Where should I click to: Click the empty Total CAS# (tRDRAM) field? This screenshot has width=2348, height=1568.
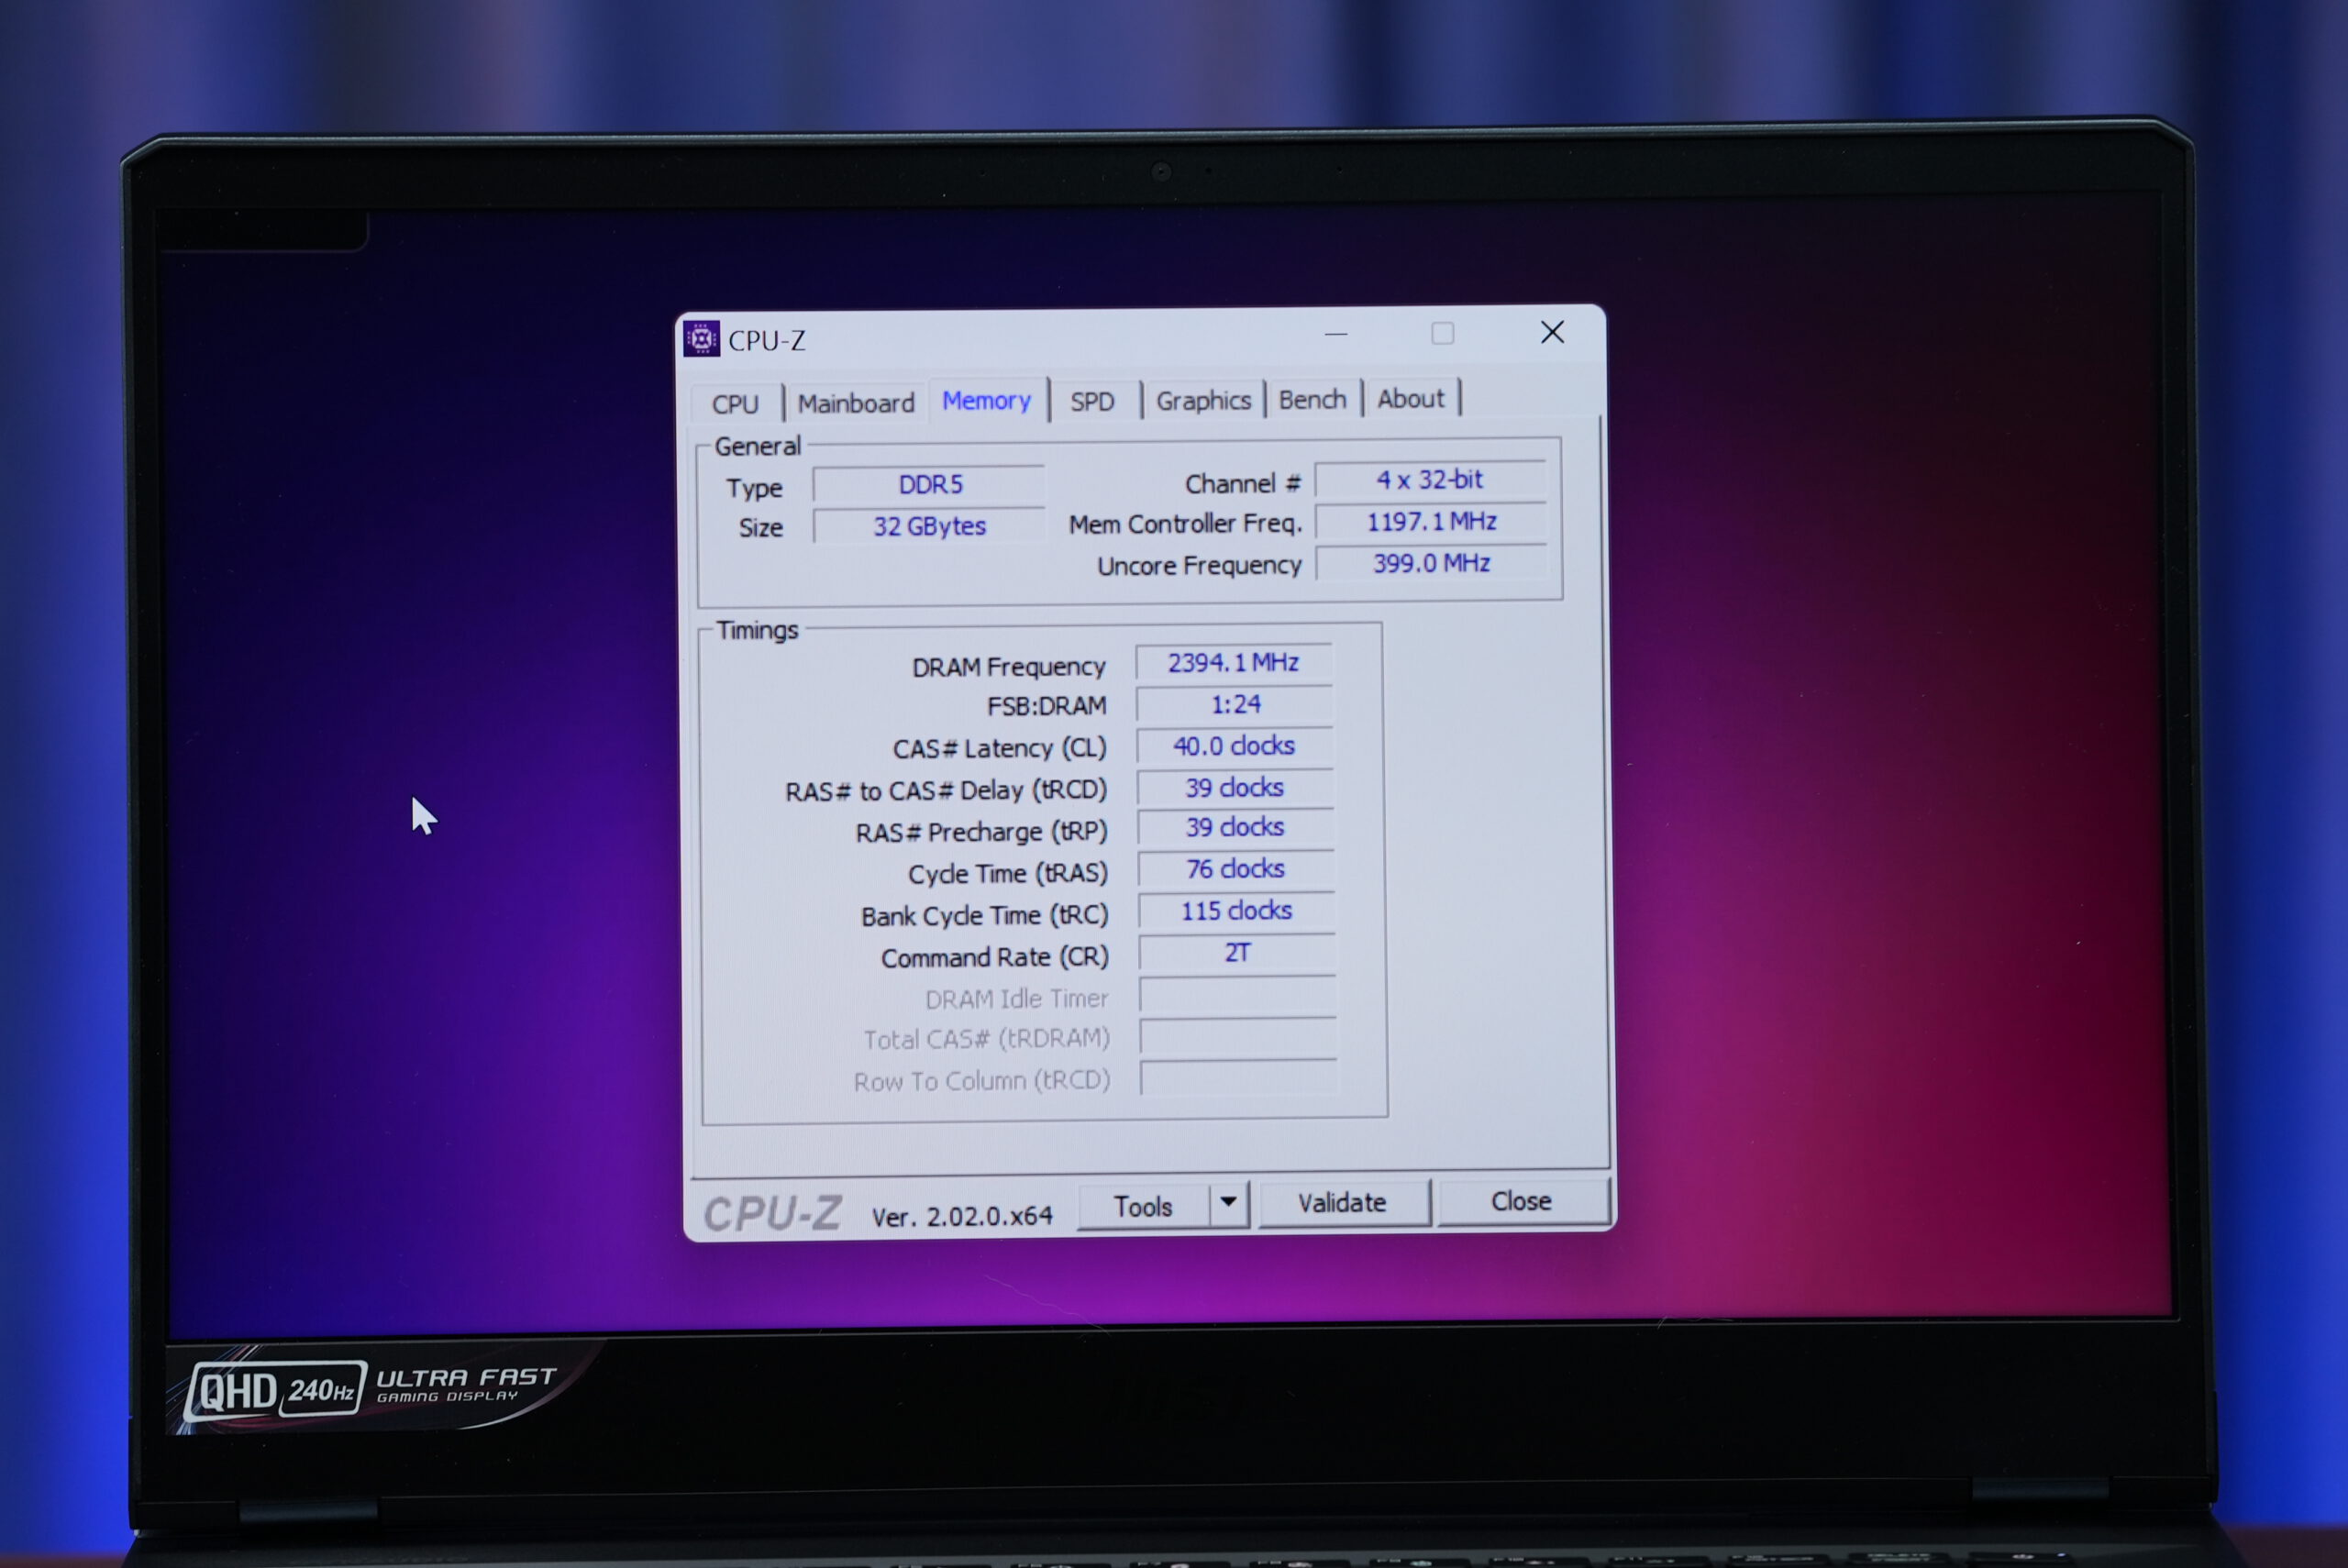(1238, 1036)
